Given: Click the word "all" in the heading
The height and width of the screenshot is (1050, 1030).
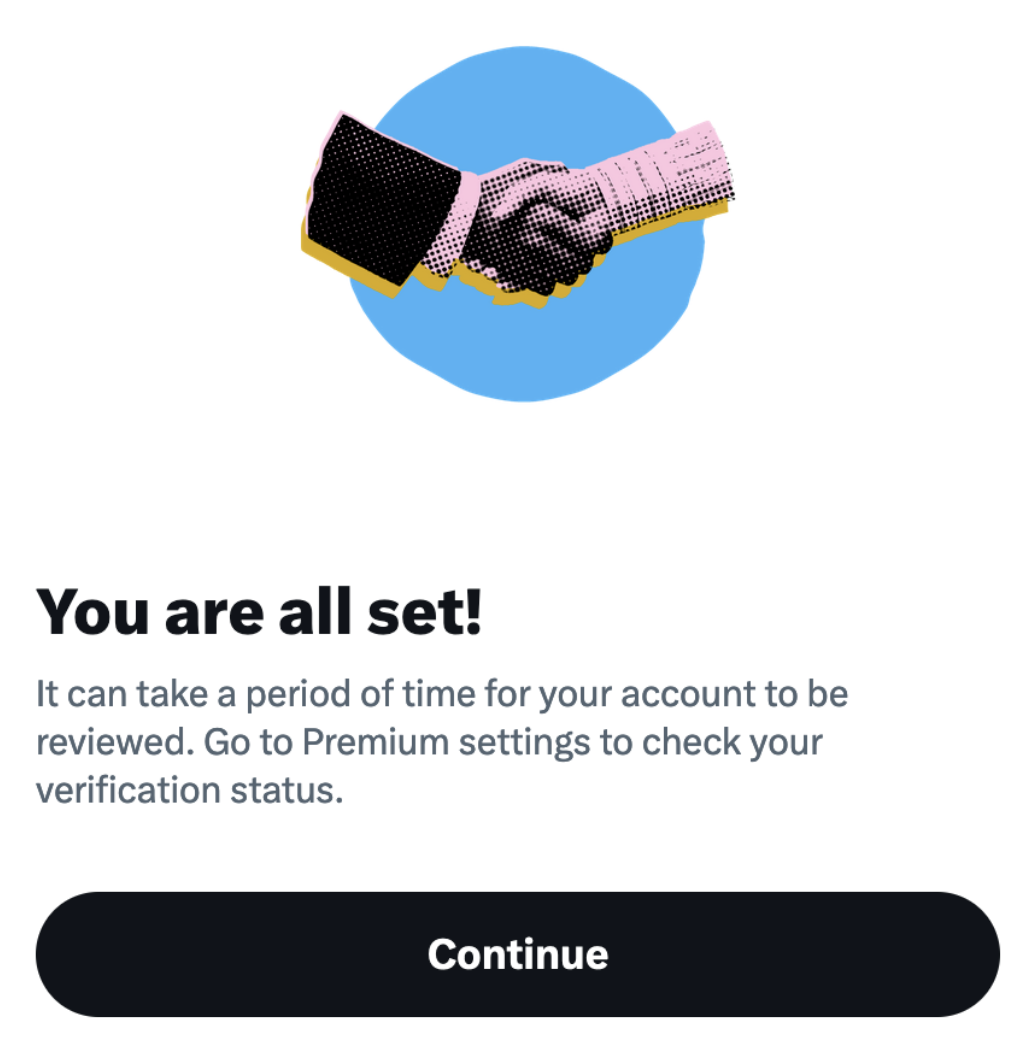Looking at the screenshot, I should tap(315, 611).
